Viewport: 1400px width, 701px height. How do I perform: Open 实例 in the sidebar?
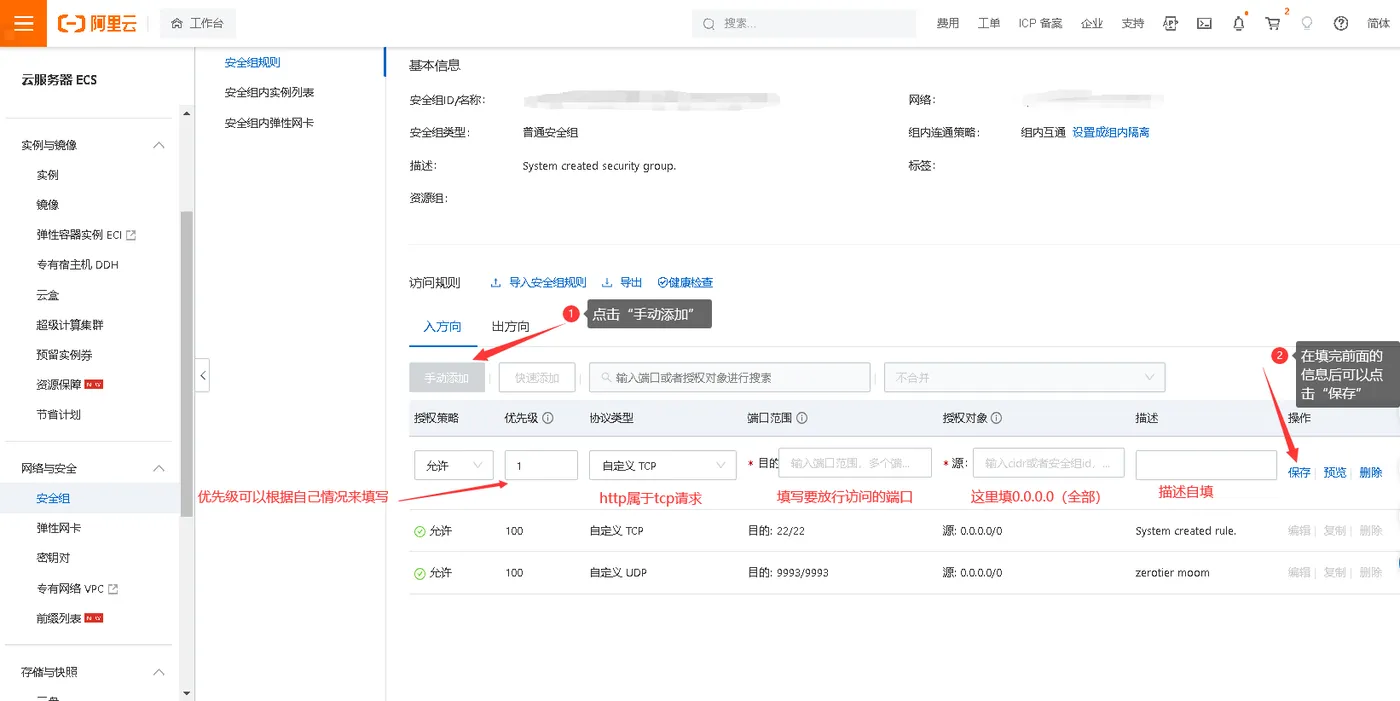tap(48, 175)
